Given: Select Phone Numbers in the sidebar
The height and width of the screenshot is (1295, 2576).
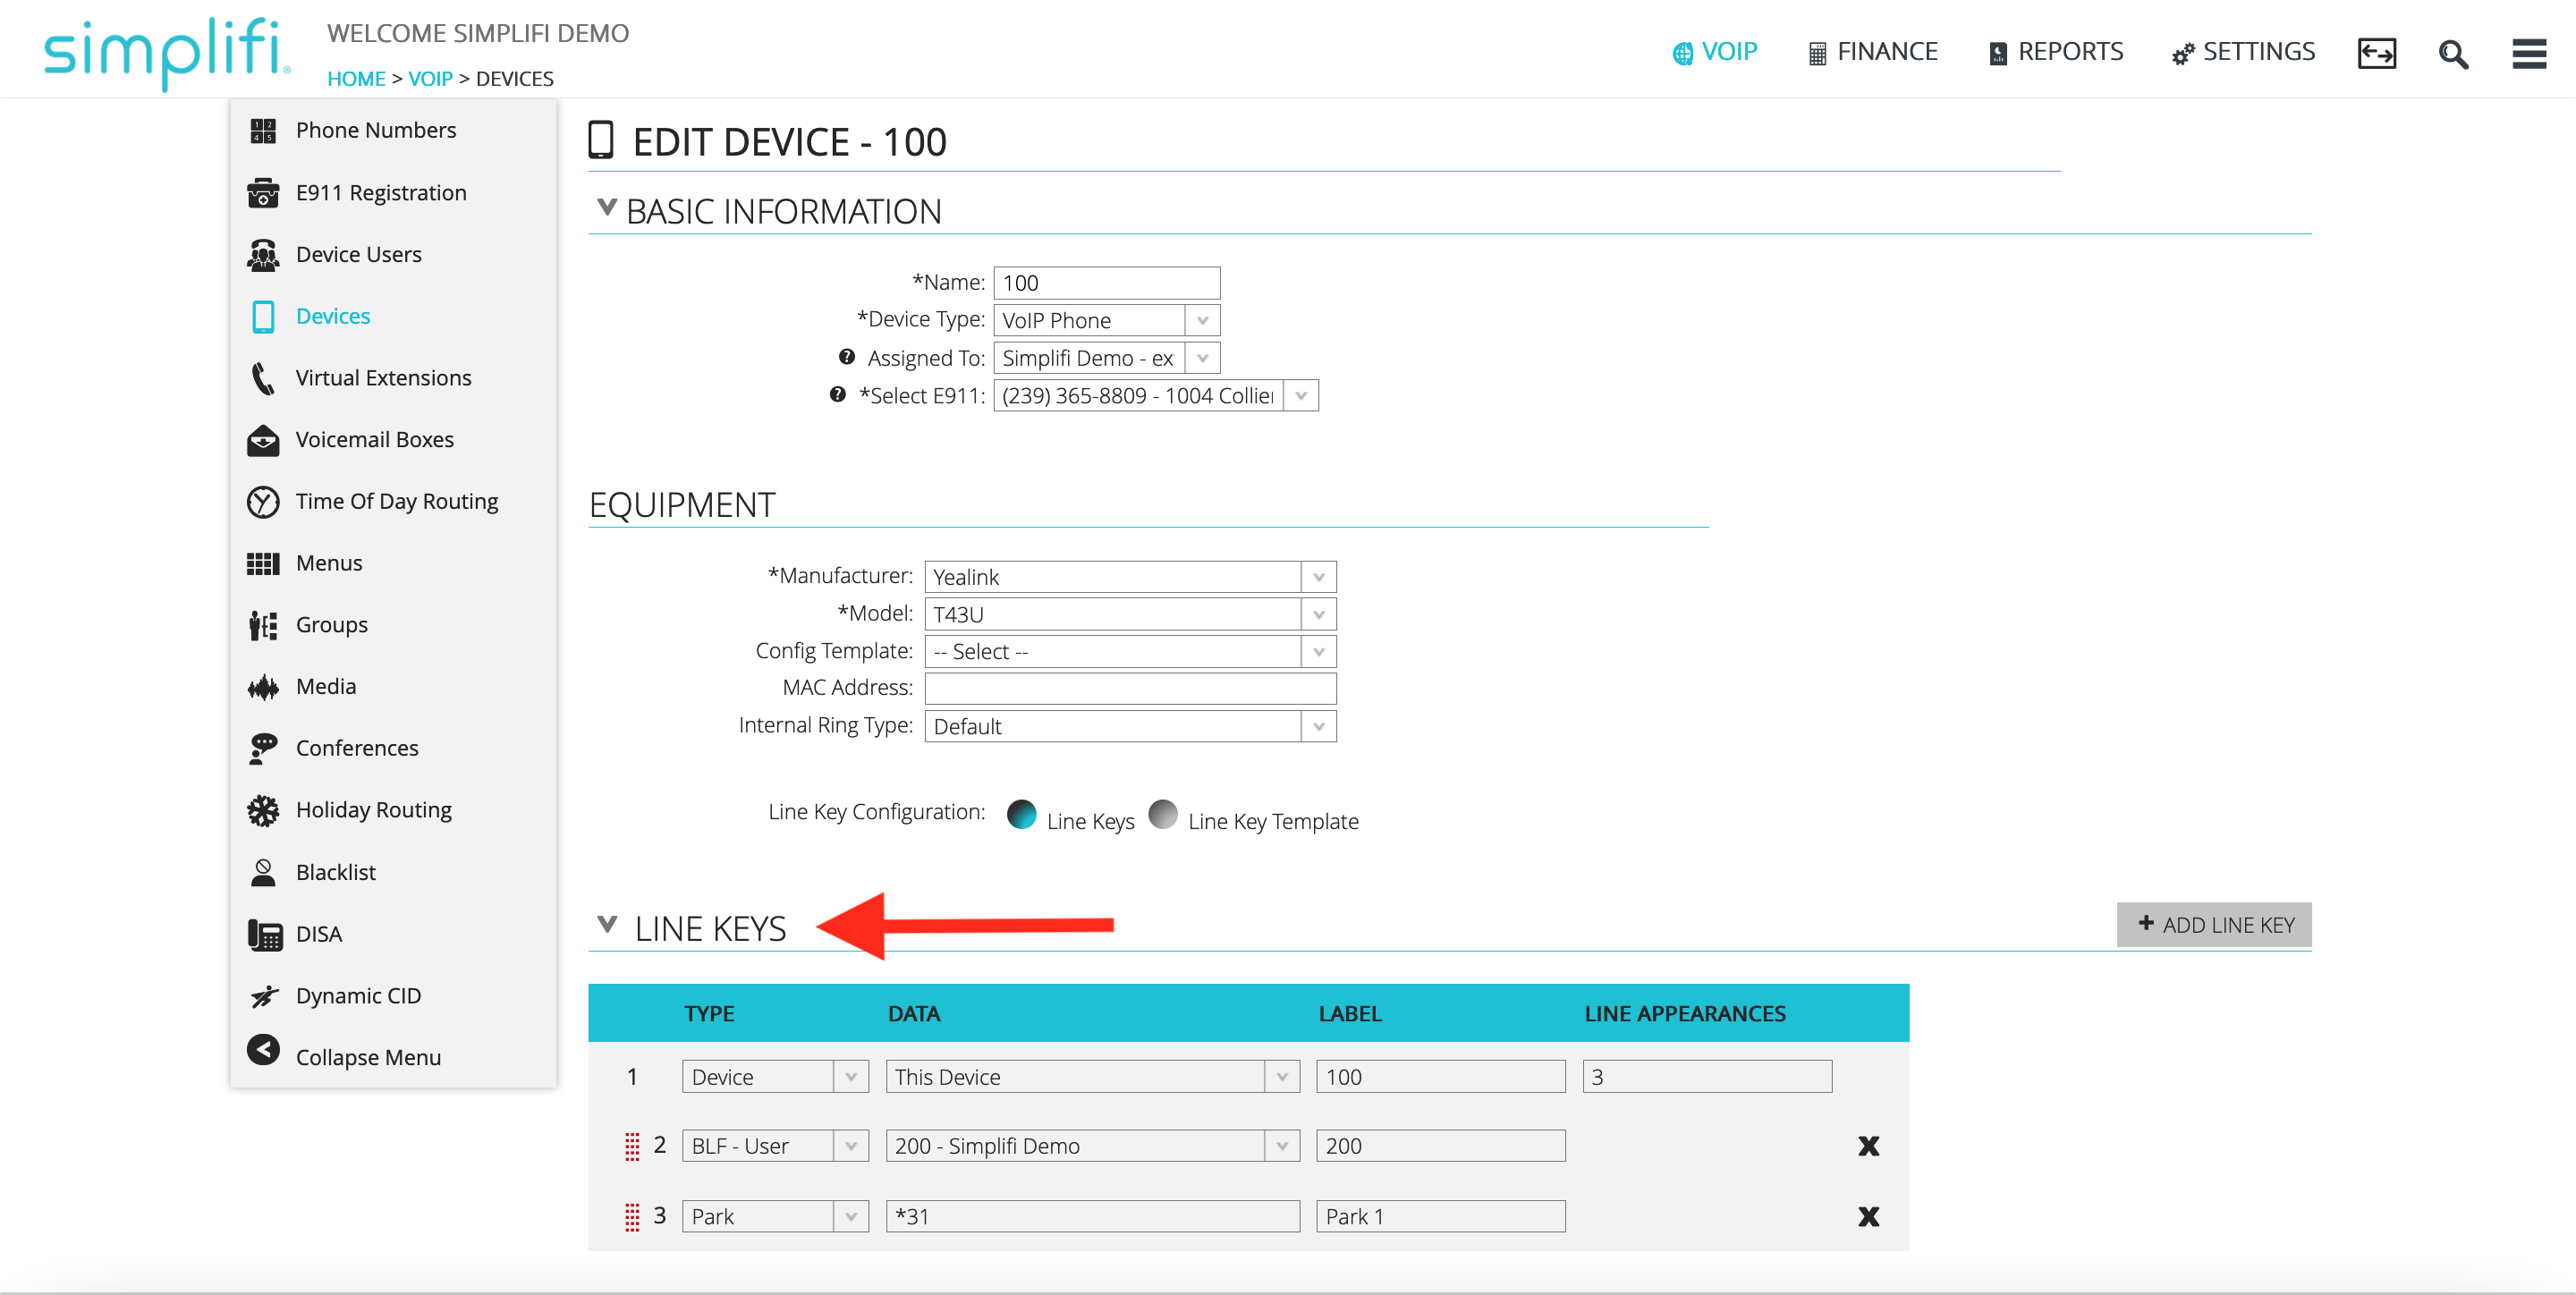Looking at the screenshot, I should (x=375, y=129).
